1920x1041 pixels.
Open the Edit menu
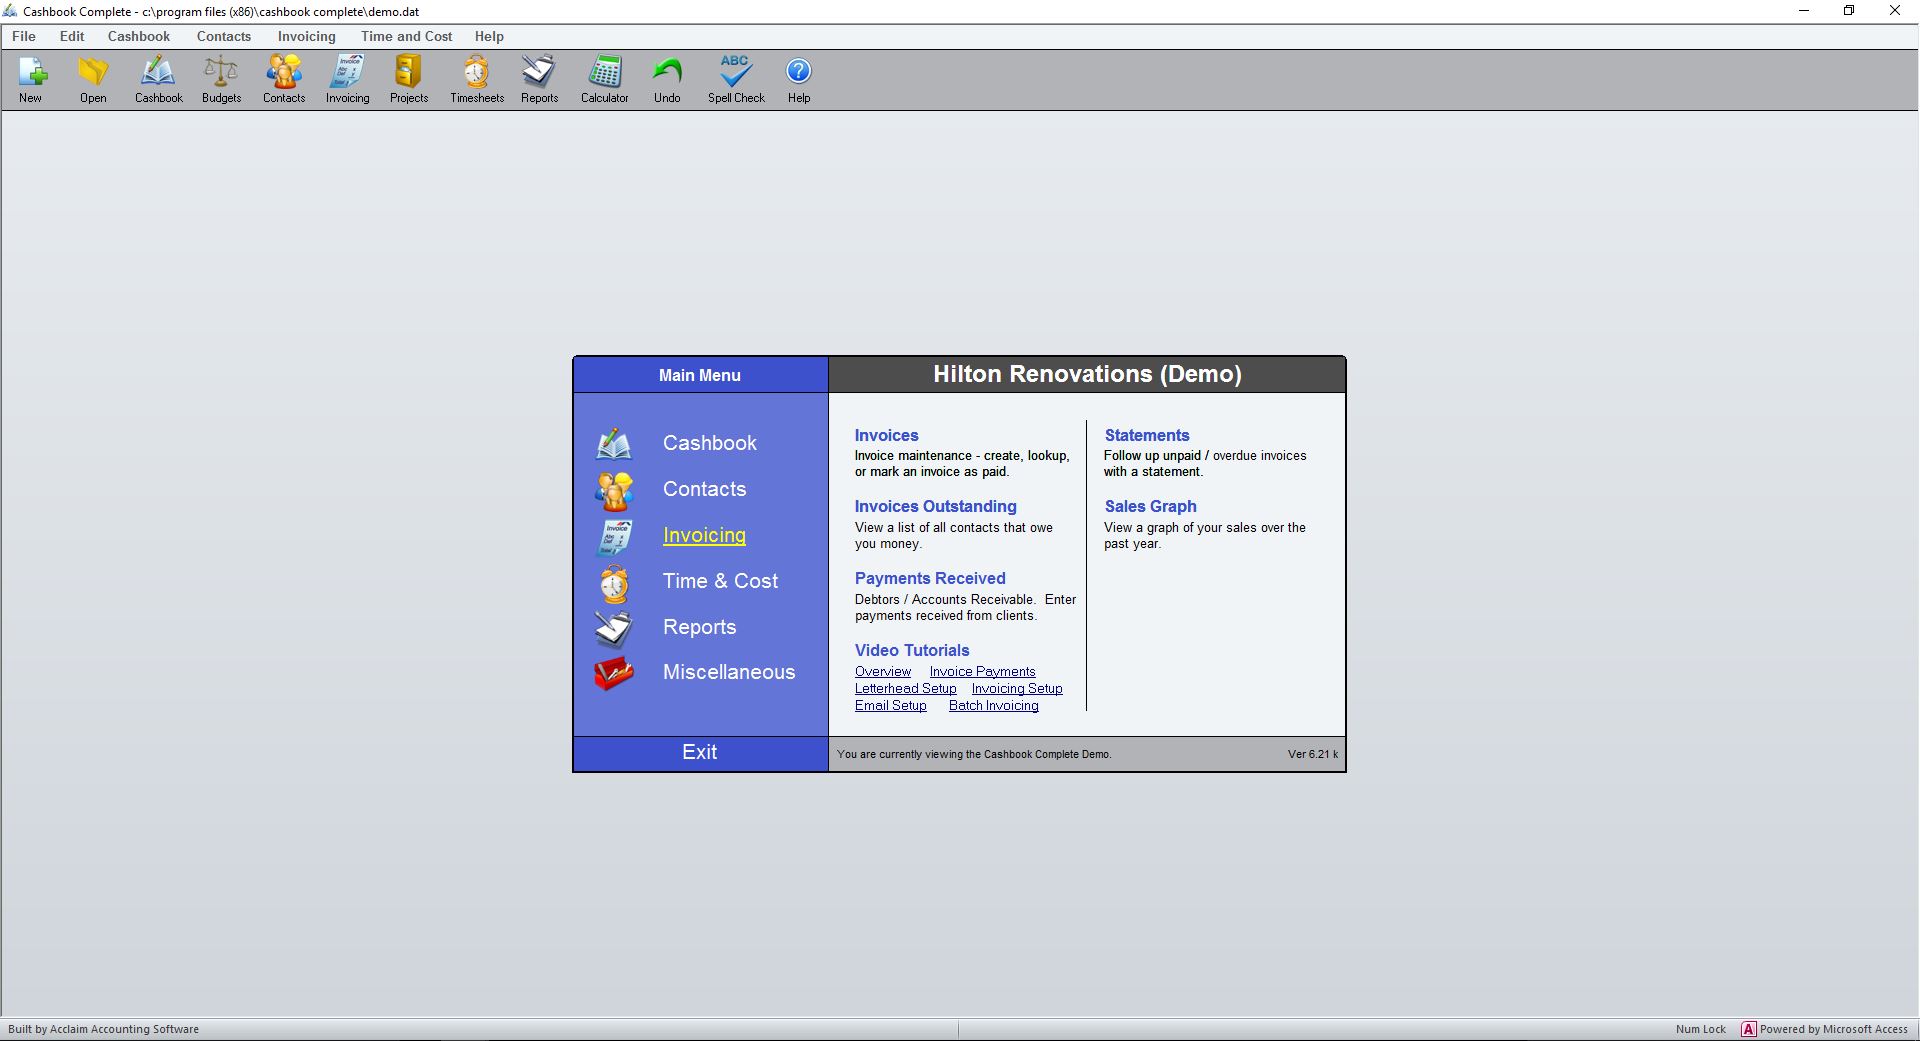pyautogui.click(x=72, y=36)
